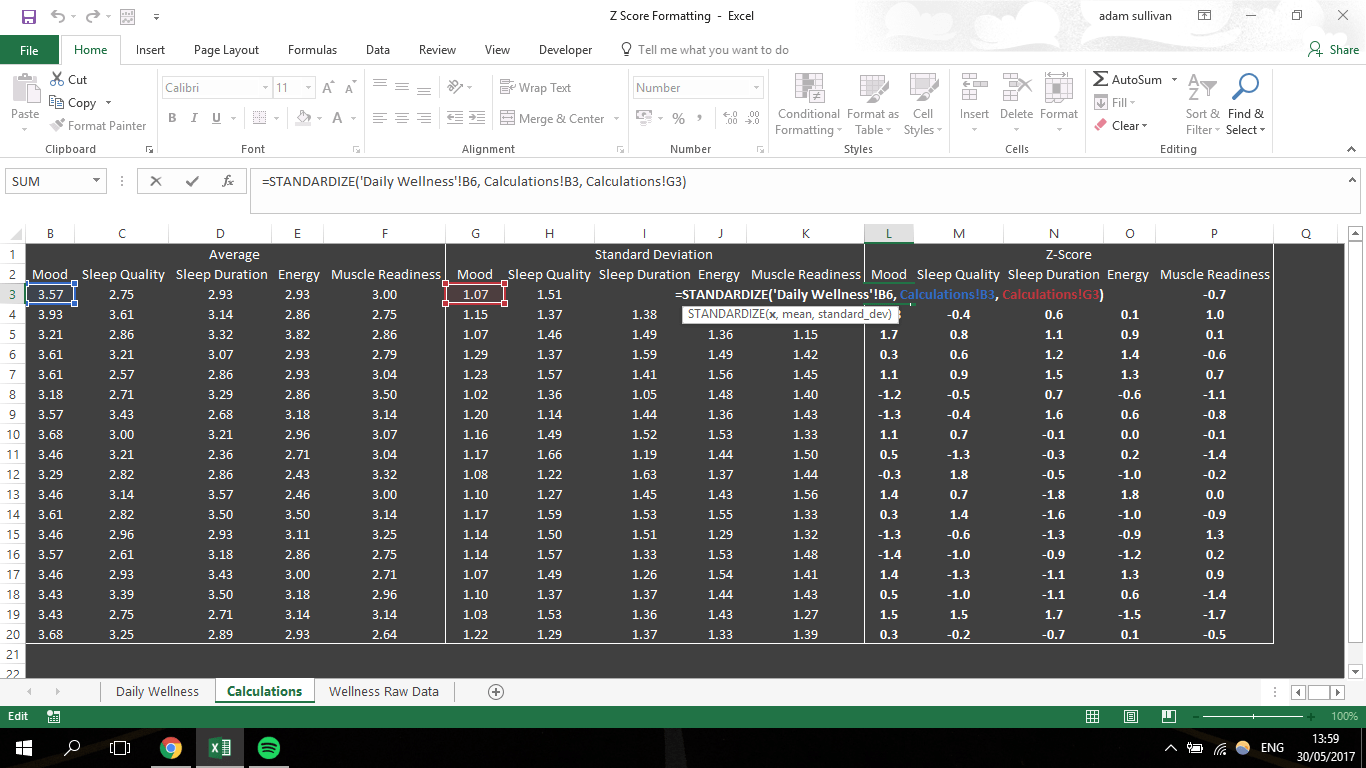
Task: Click the Cell Styles button
Action: coord(921,105)
